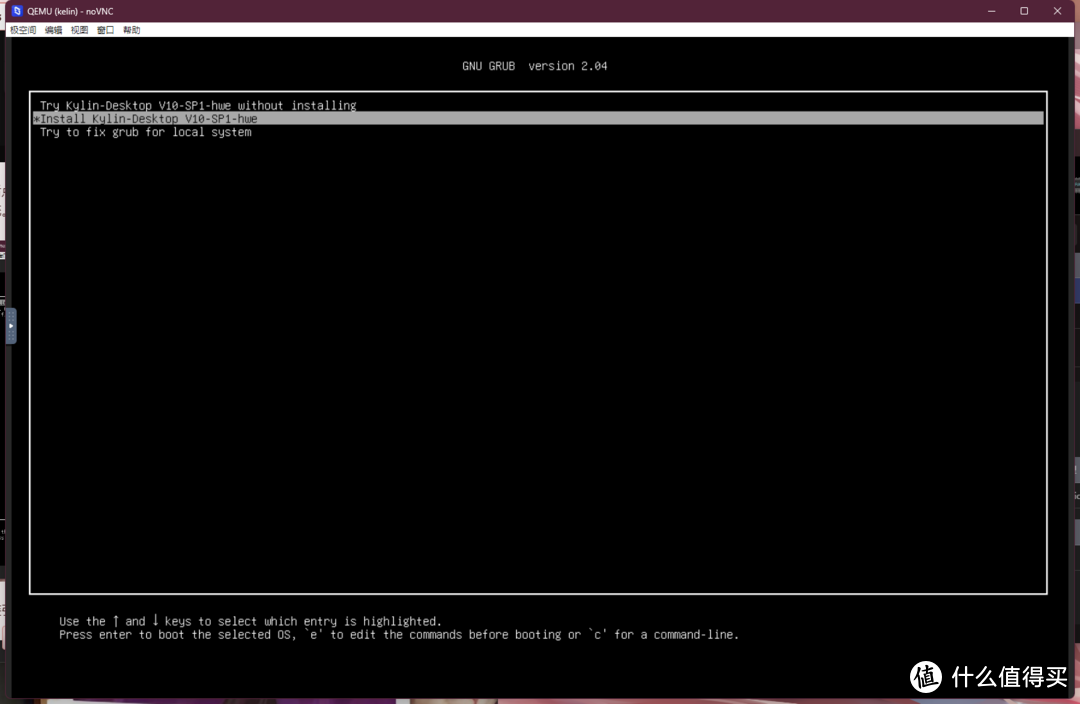Open the 窗口 menu

[105, 30]
